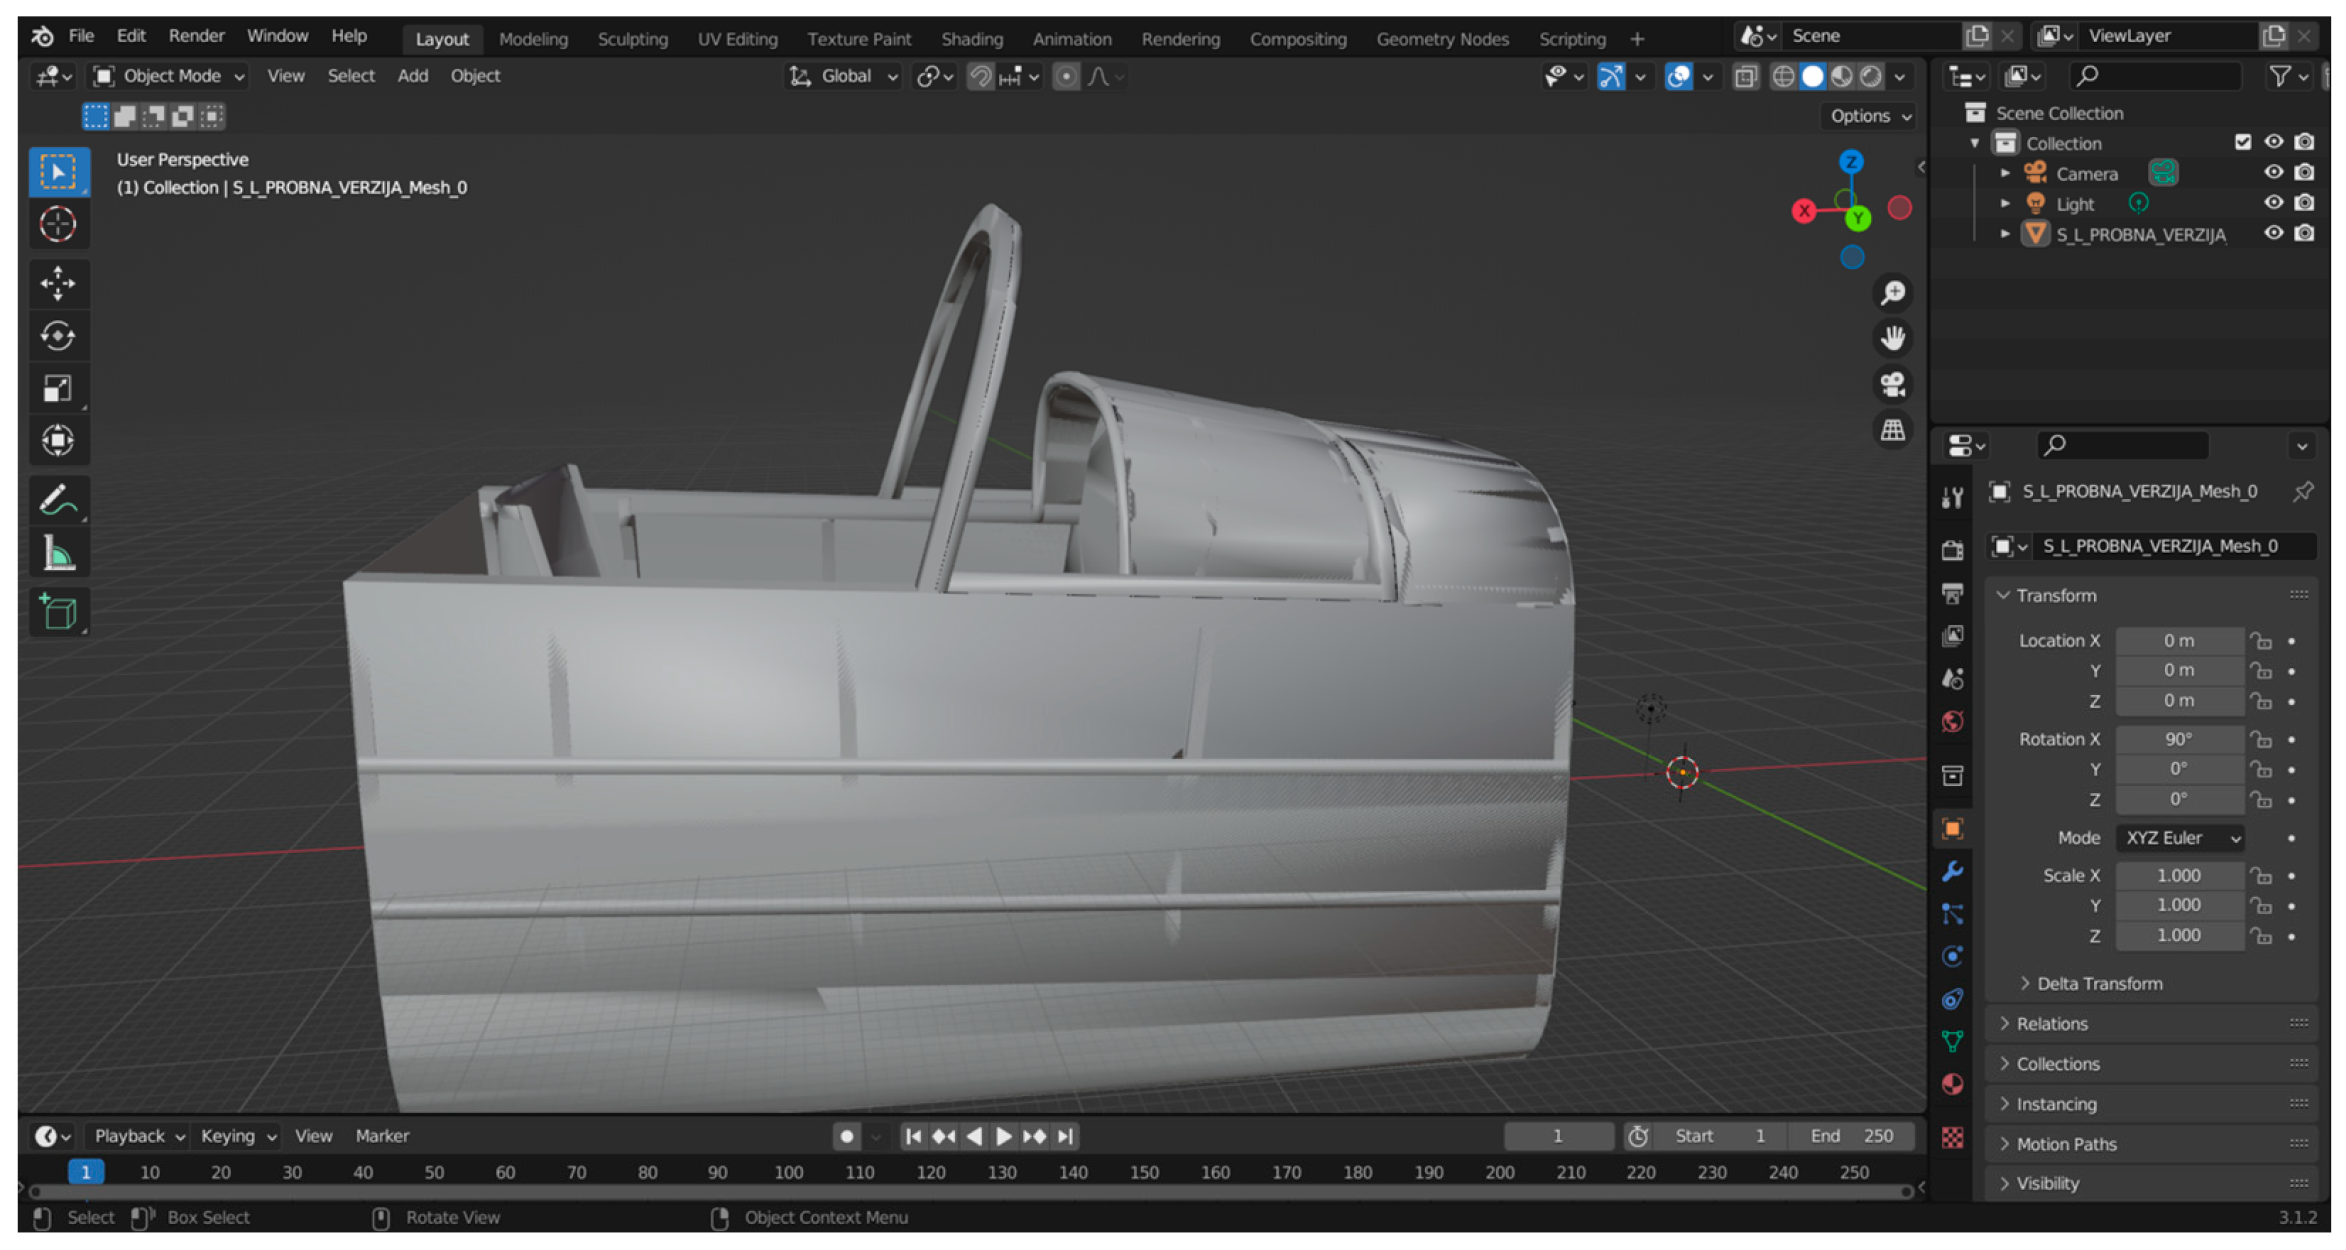Uncheck the Collection exclude checkbox
2346x1250 pixels.
(x=2242, y=142)
